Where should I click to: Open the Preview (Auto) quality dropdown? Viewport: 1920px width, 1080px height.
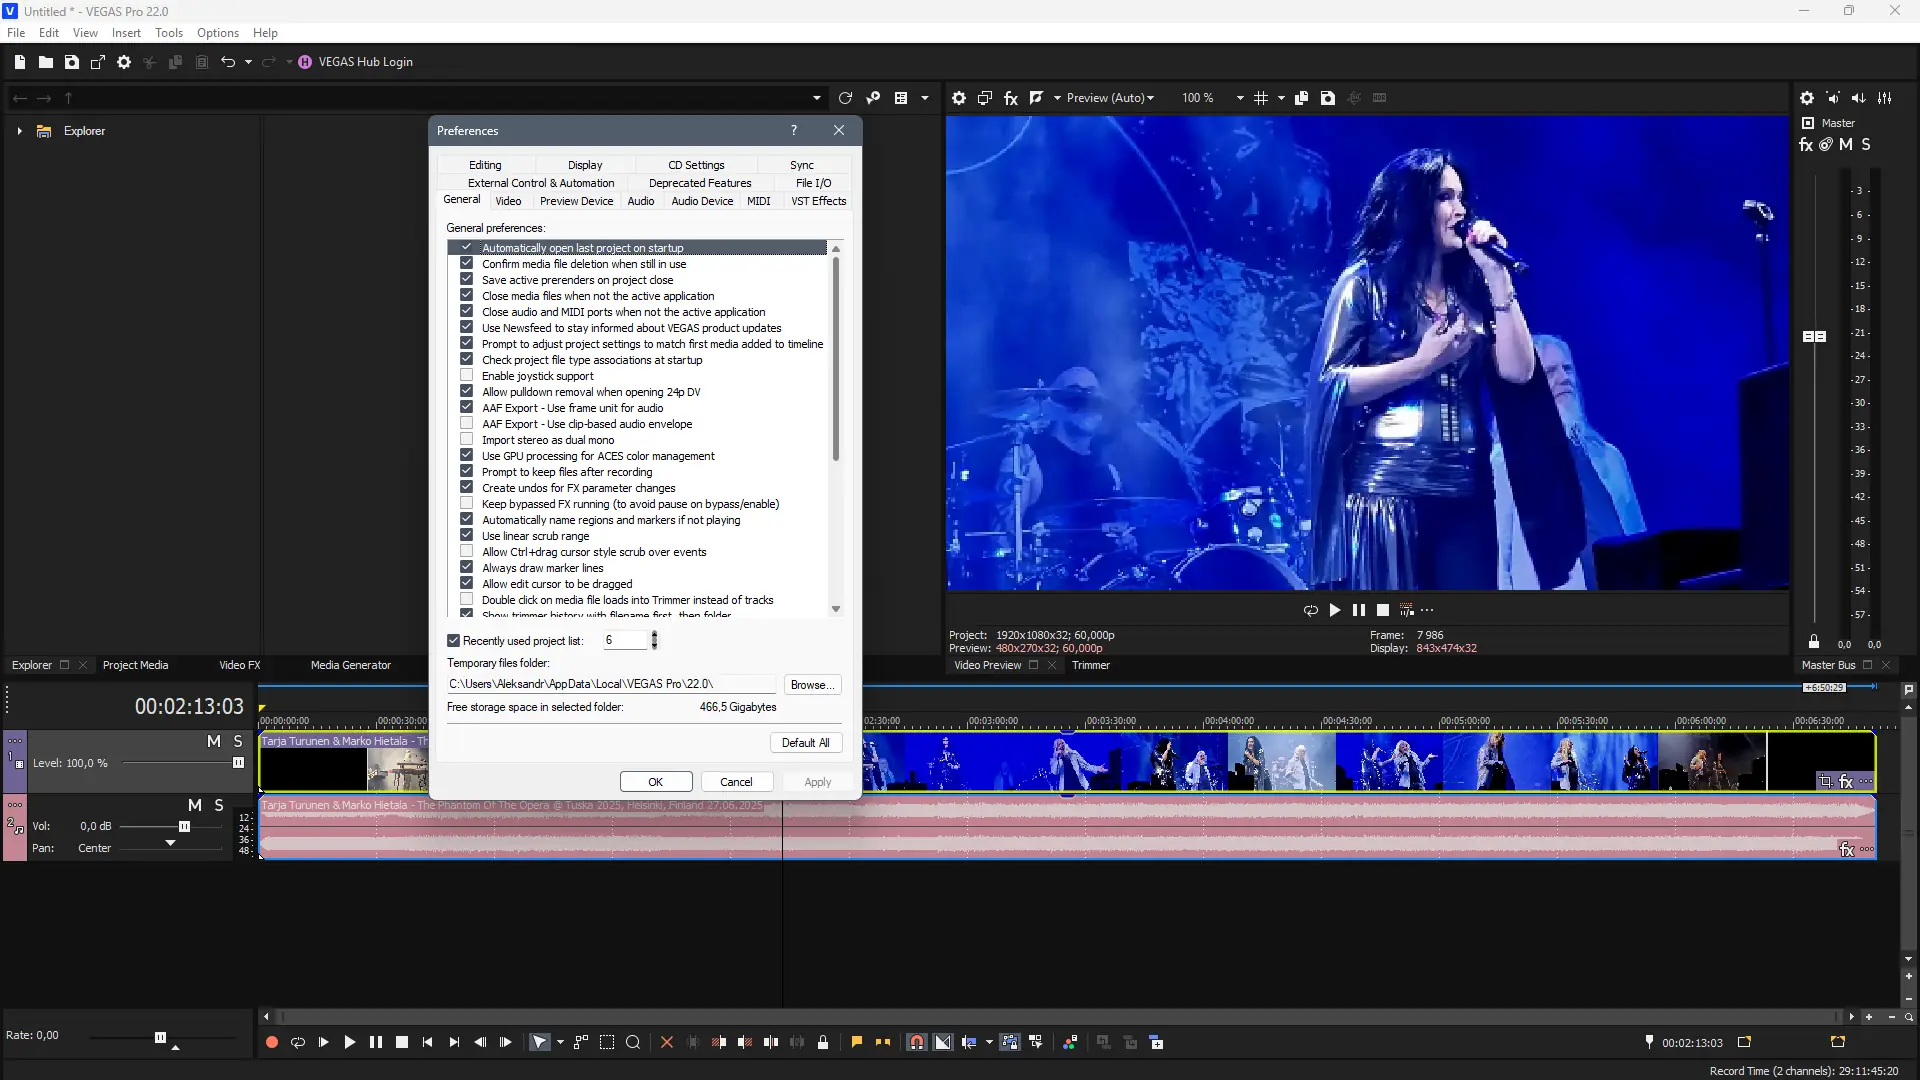1110,98
